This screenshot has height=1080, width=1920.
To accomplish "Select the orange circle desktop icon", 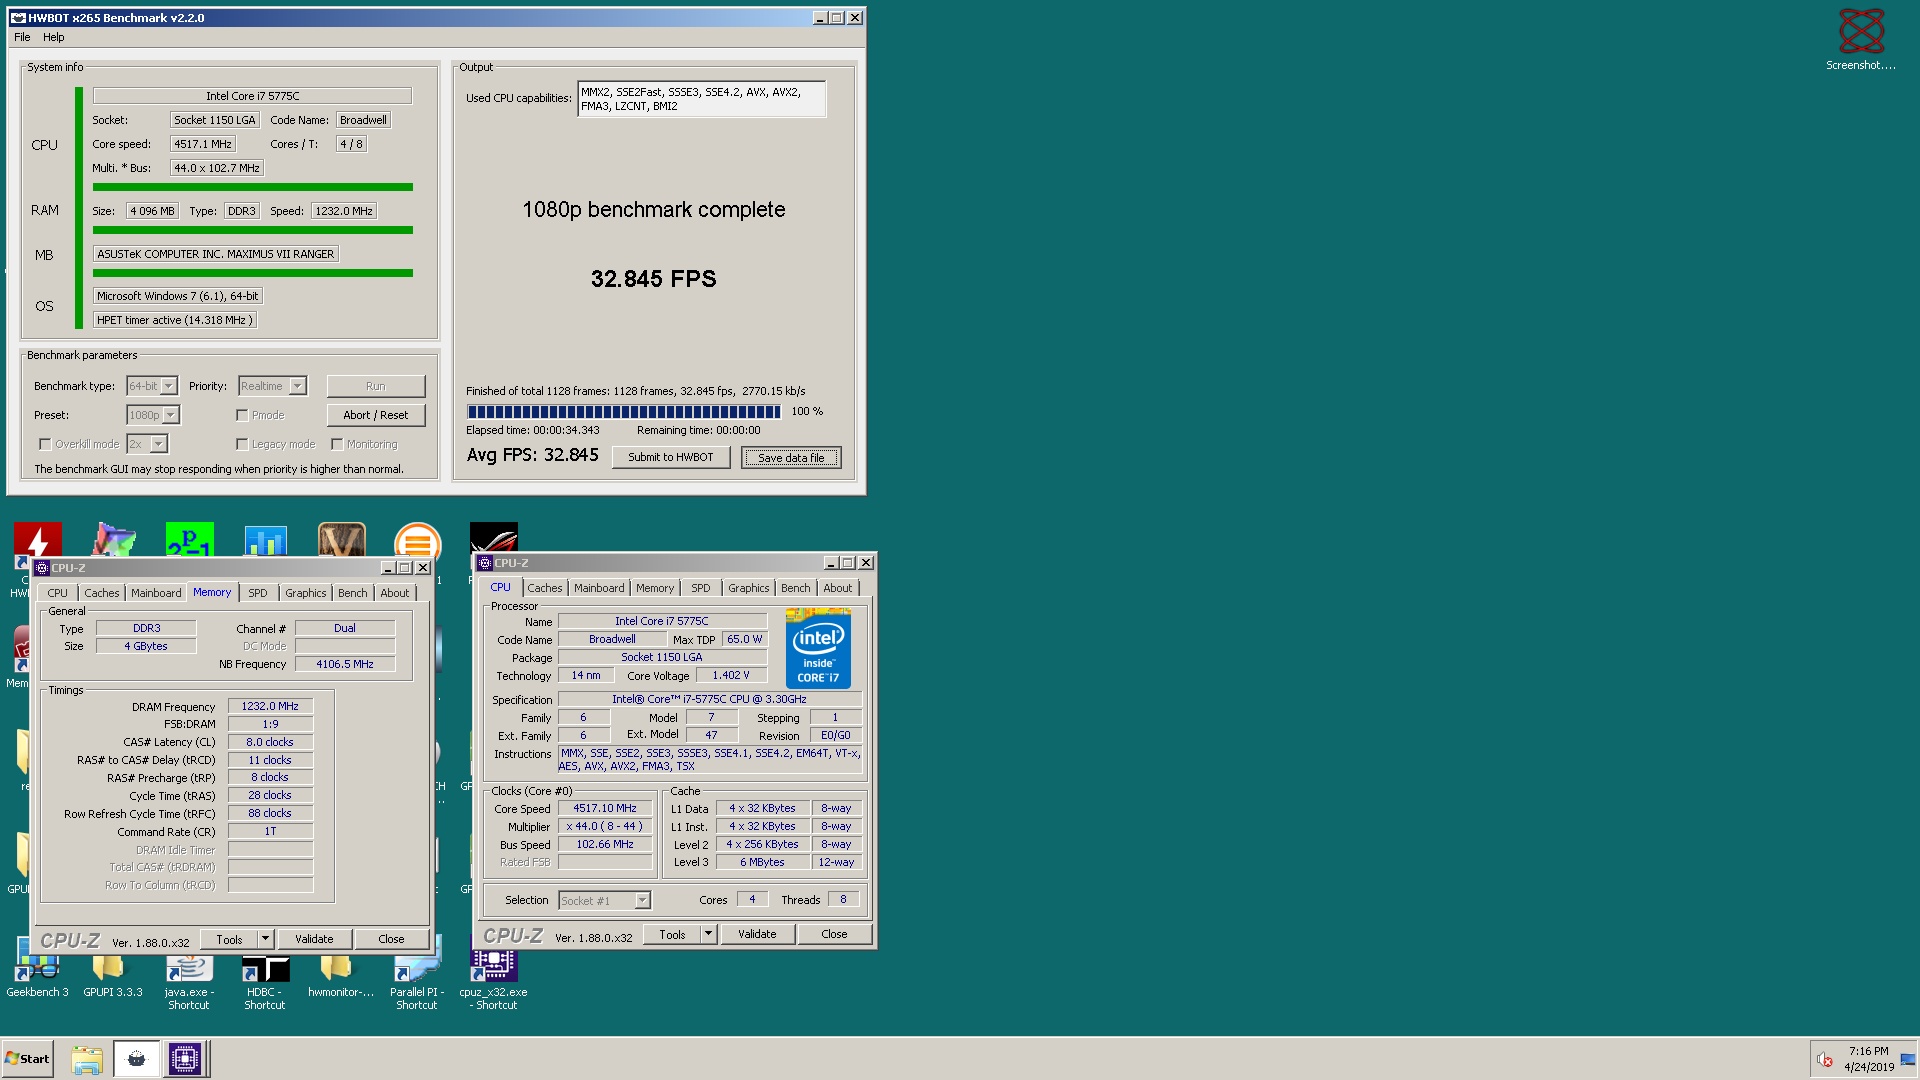I will pos(418,540).
